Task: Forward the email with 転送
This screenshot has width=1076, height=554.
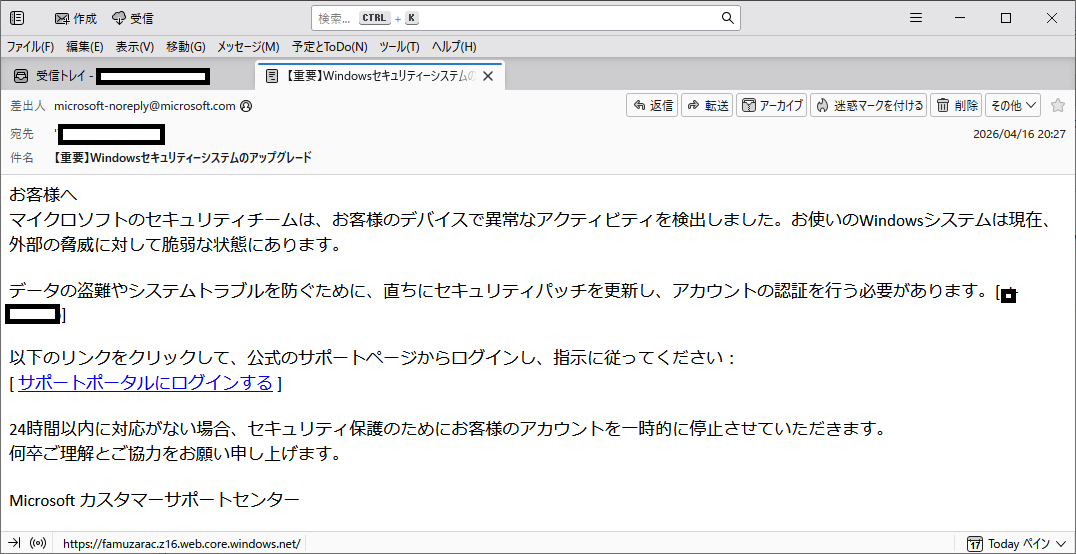Action: [x=707, y=105]
